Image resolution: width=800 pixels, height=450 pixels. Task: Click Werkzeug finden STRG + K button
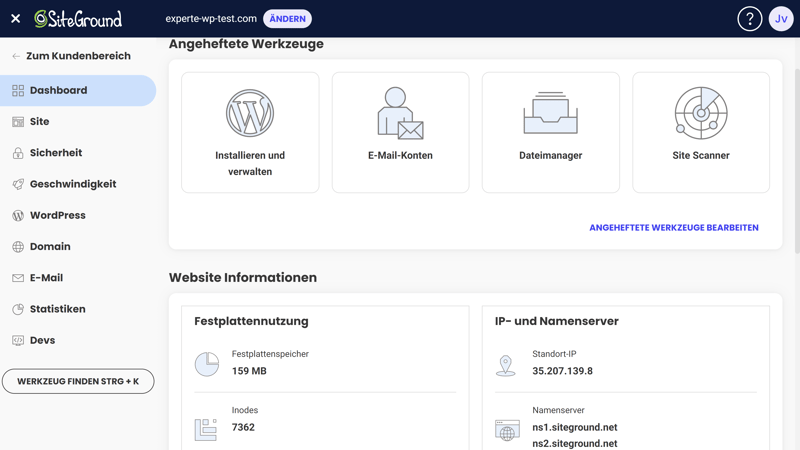click(78, 381)
